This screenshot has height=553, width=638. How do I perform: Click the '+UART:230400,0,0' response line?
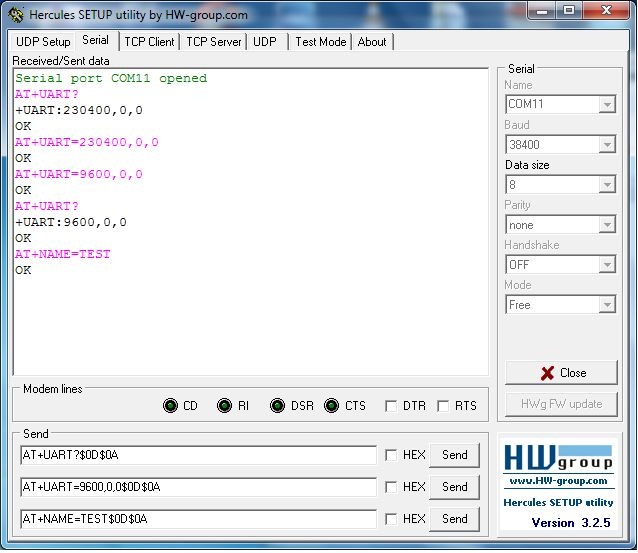(x=79, y=110)
